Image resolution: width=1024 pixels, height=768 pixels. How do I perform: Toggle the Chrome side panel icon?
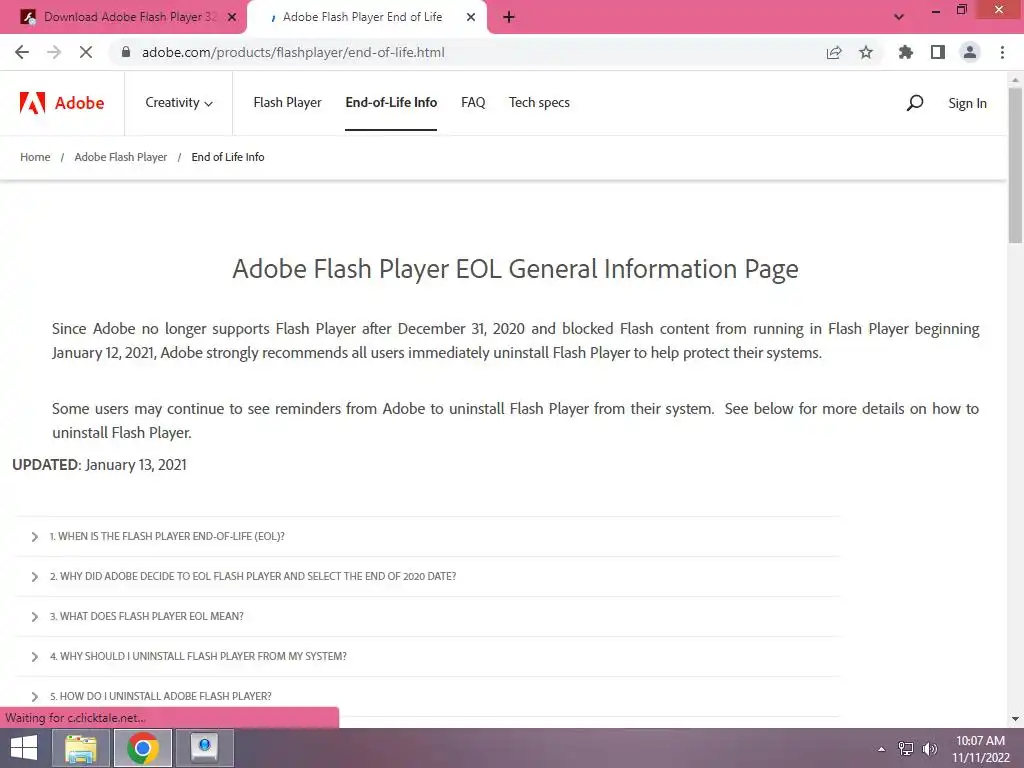[938, 53]
